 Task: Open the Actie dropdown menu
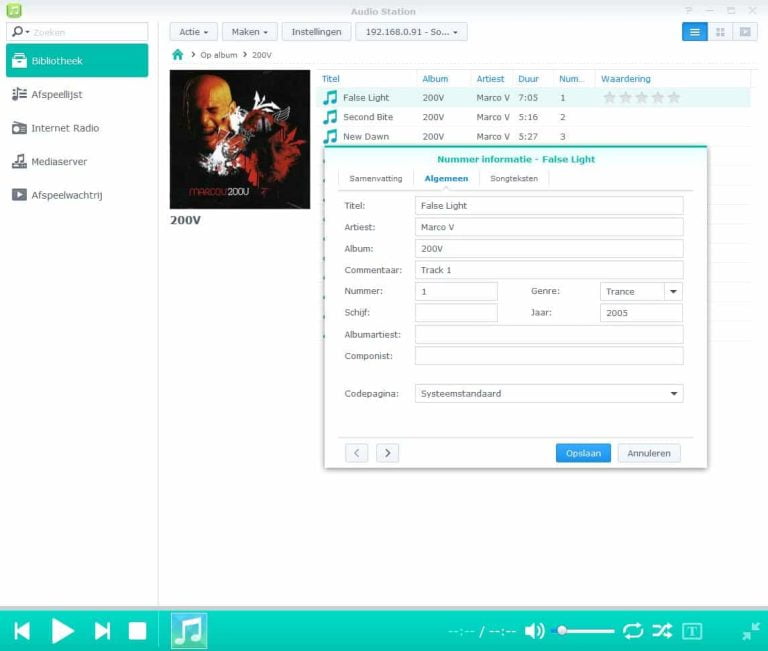pos(193,32)
